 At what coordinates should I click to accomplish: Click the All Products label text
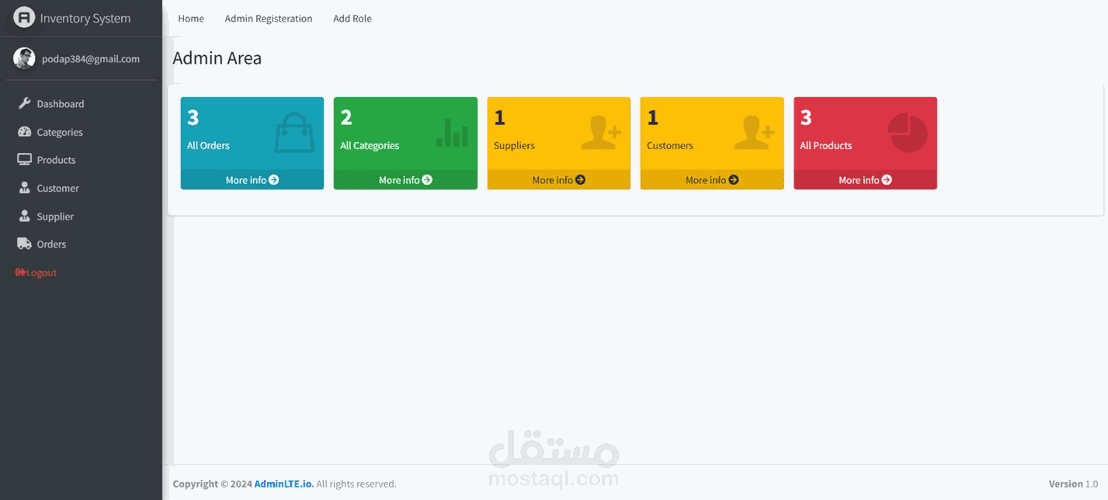coord(825,145)
